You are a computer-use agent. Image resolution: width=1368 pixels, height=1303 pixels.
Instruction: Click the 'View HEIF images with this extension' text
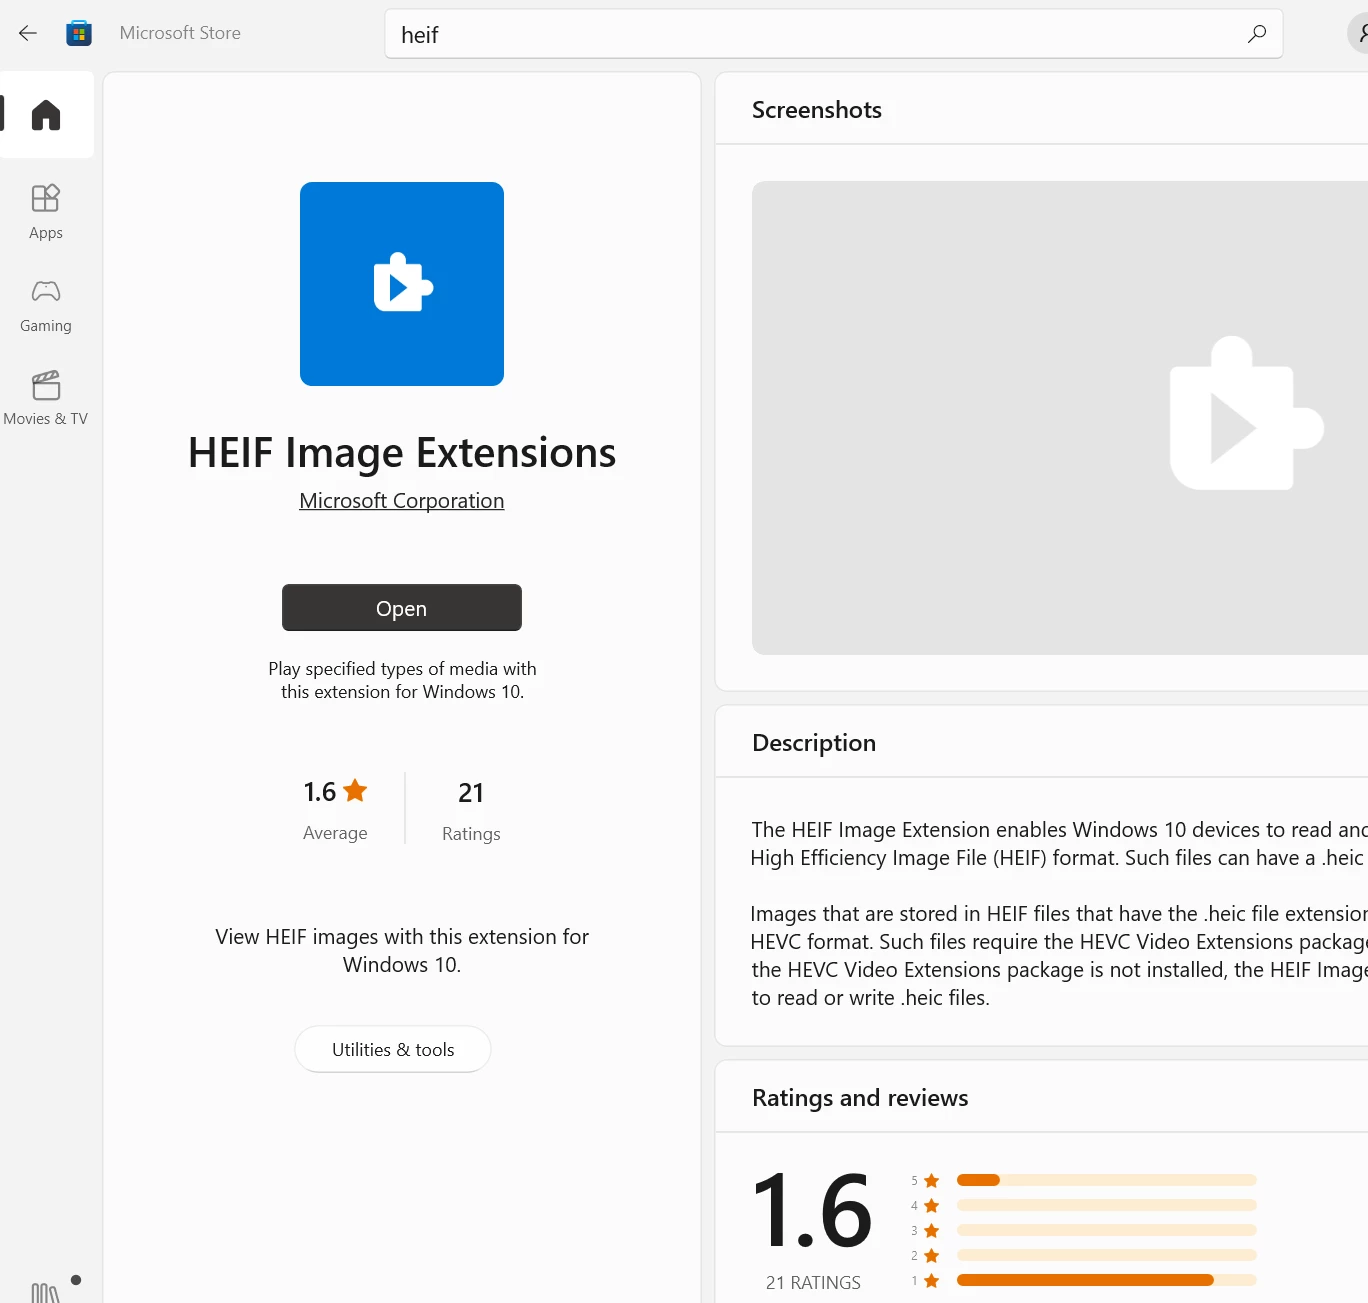[402, 951]
